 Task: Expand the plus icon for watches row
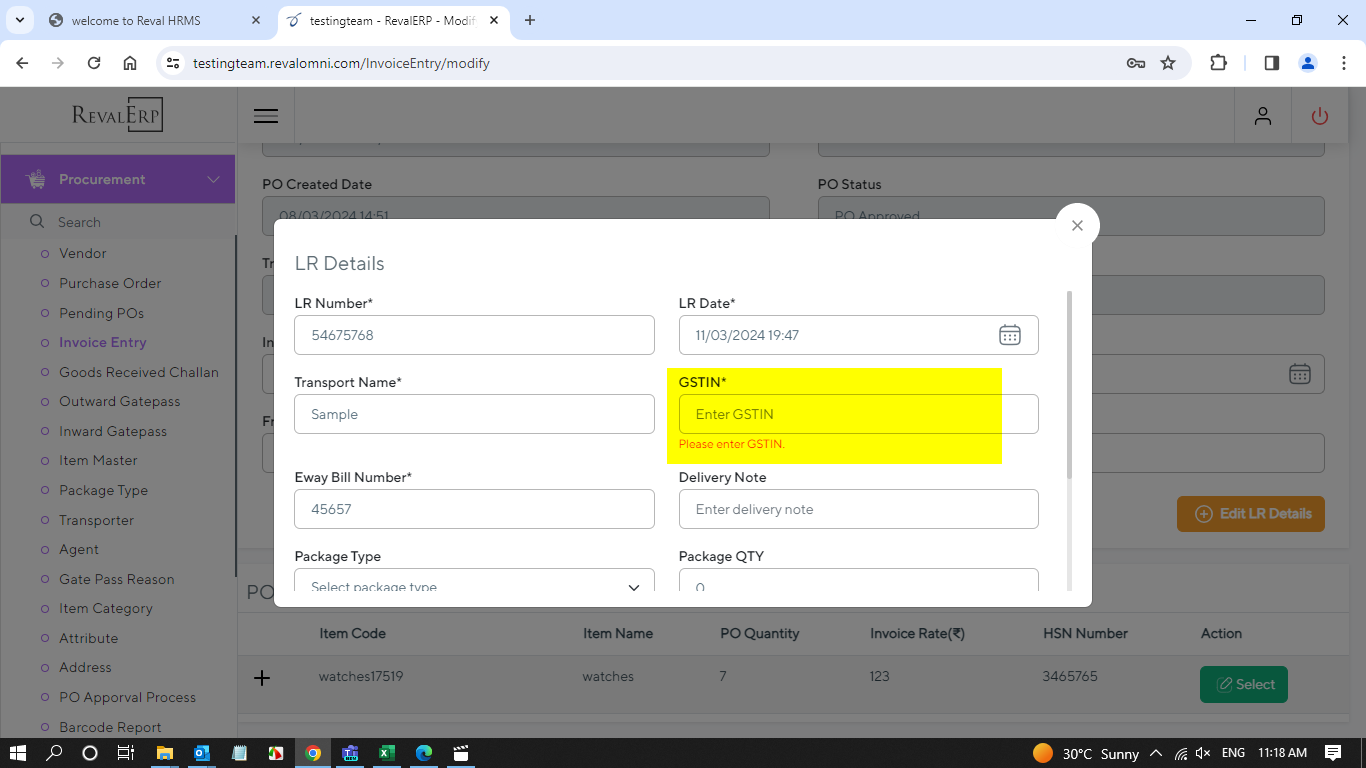click(x=262, y=678)
